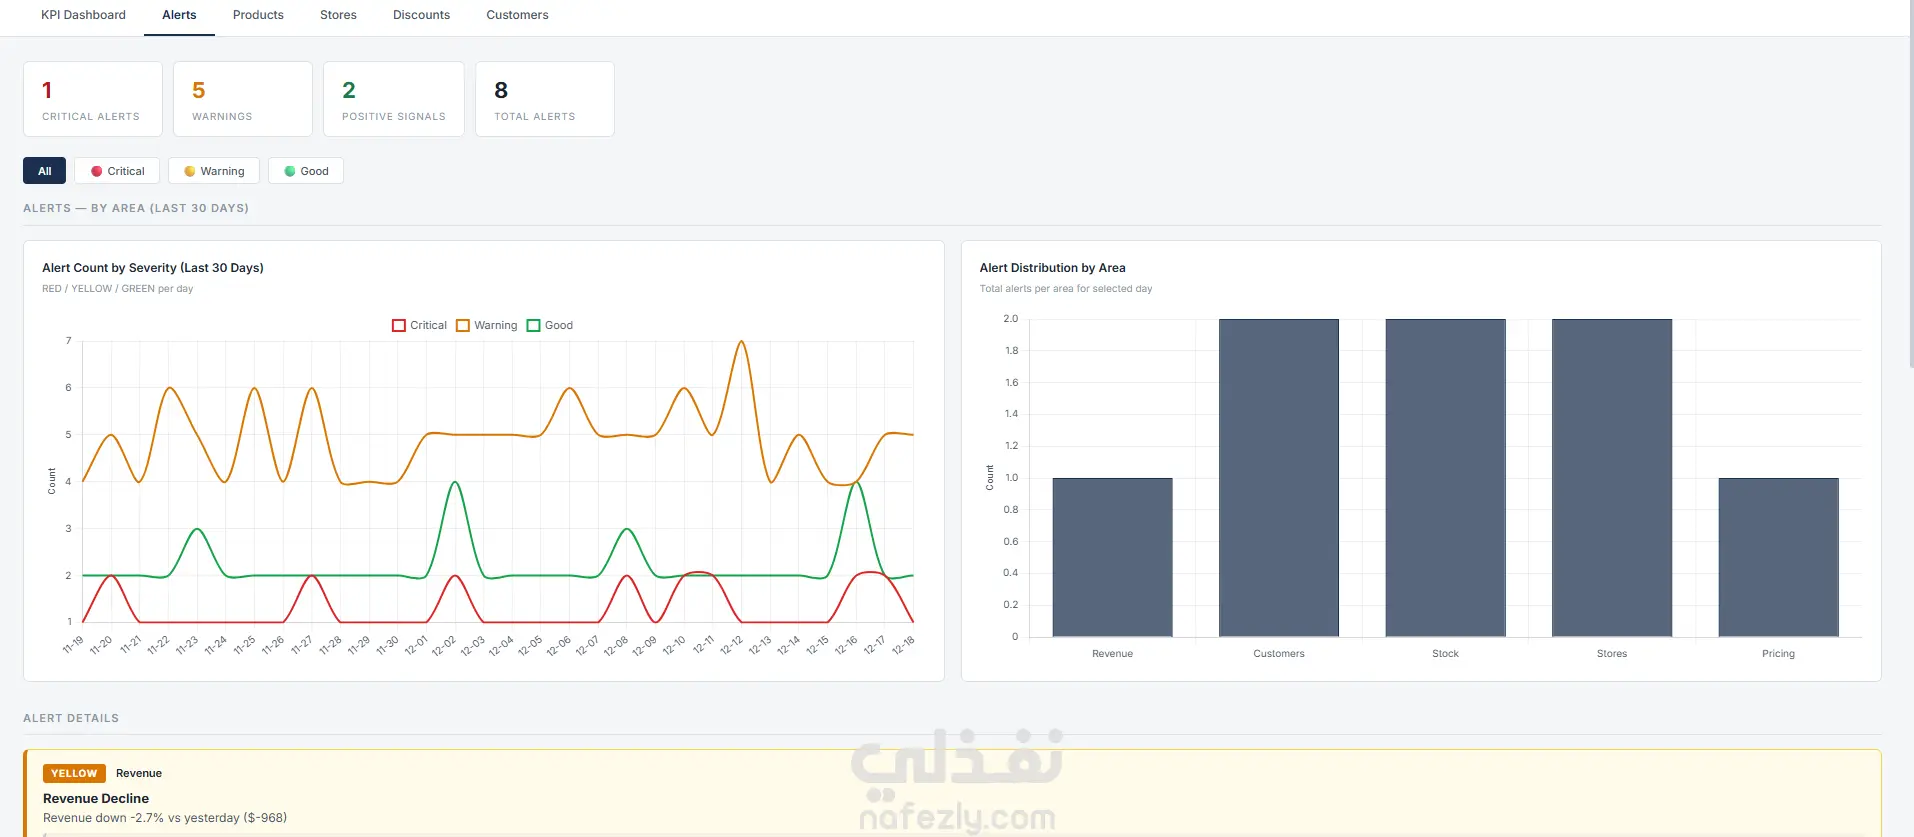Image resolution: width=1914 pixels, height=837 pixels.
Task: Click the Revenue label under bar chart
Action: pyautogui.click(x=1112, y=653)
